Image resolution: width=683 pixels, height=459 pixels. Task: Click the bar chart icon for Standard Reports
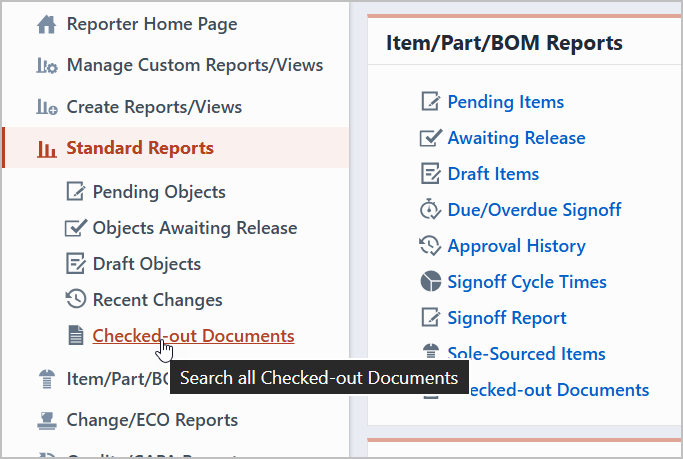[47, 149]
